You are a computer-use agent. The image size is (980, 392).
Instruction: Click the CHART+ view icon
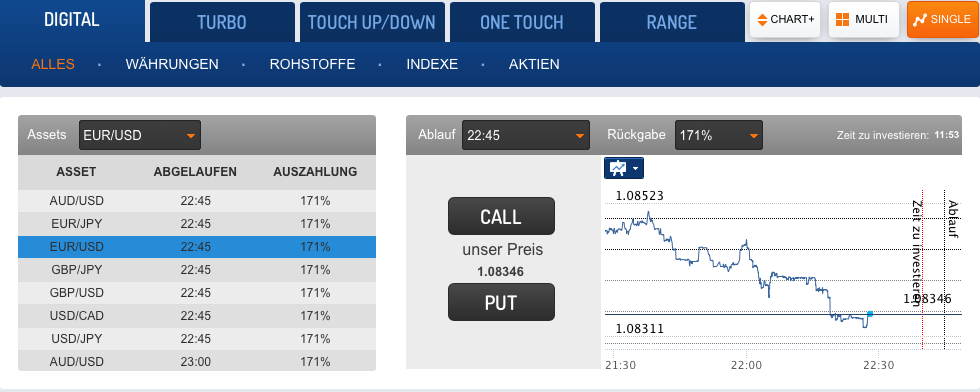click(x=761, y=19)
